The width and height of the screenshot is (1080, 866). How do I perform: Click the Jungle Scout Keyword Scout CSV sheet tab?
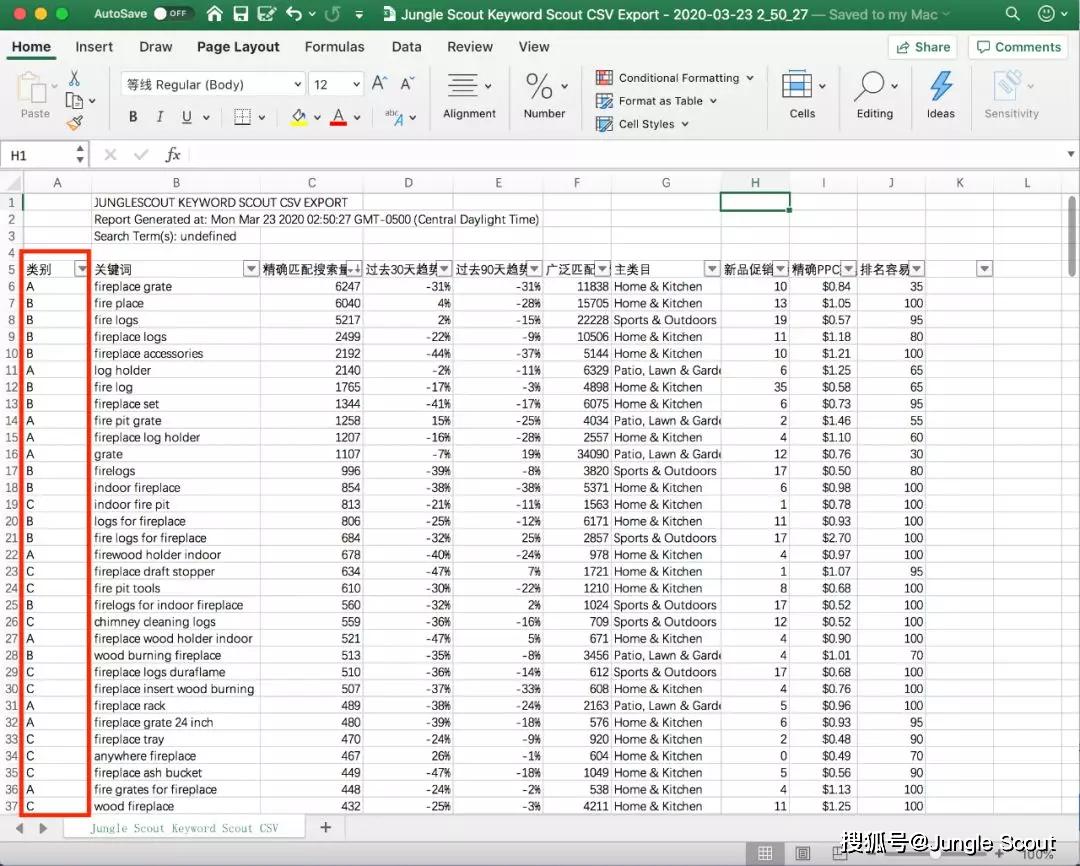[185, 828]
